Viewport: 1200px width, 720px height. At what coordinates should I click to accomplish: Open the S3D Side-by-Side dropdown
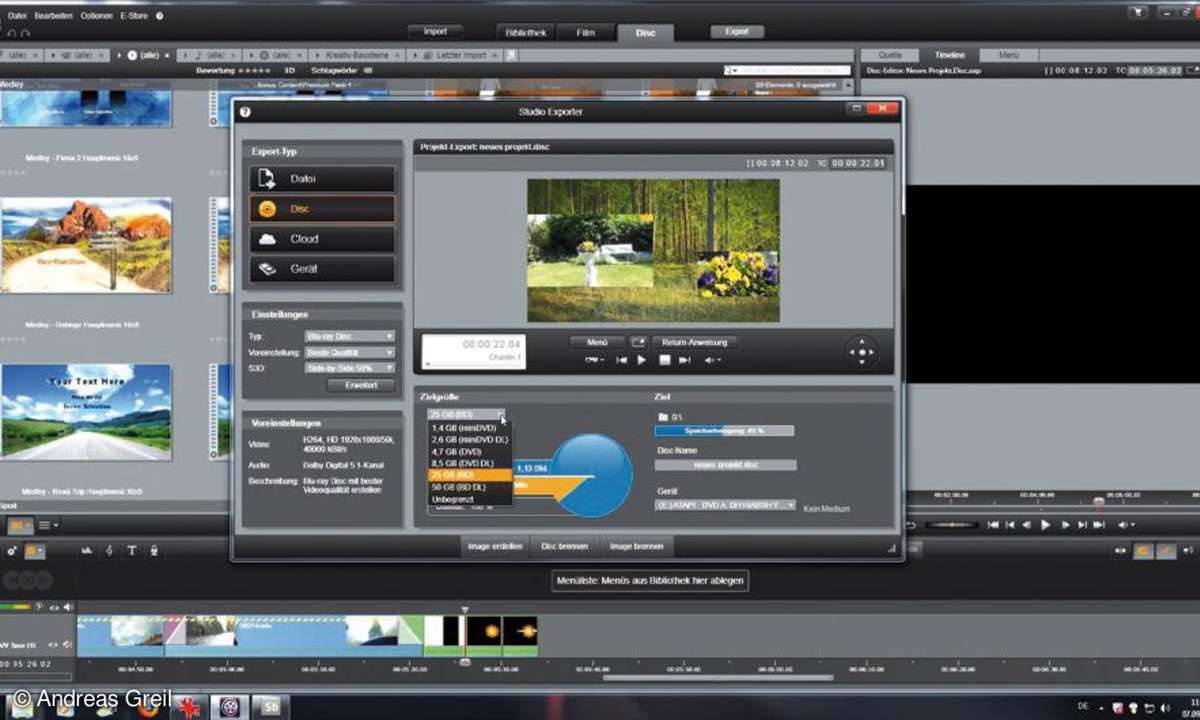[349, 368]
